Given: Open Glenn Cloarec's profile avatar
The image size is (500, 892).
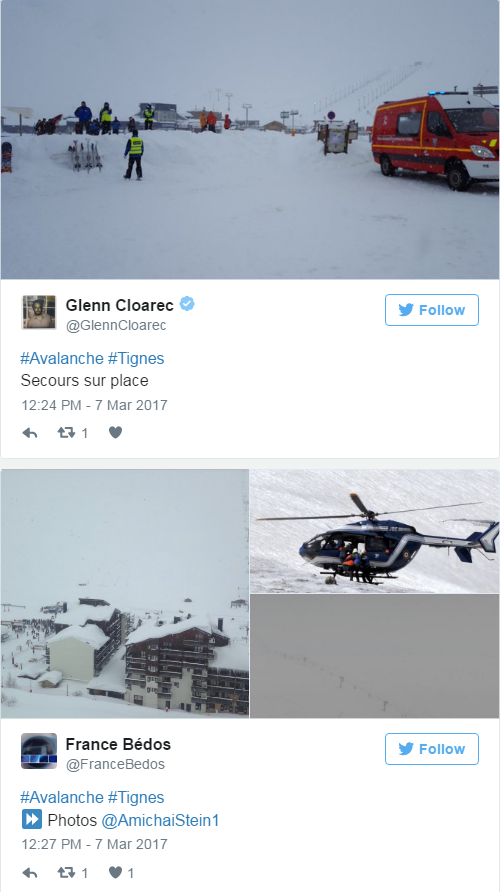Looking at the screenshot, I should coord(39,312).
